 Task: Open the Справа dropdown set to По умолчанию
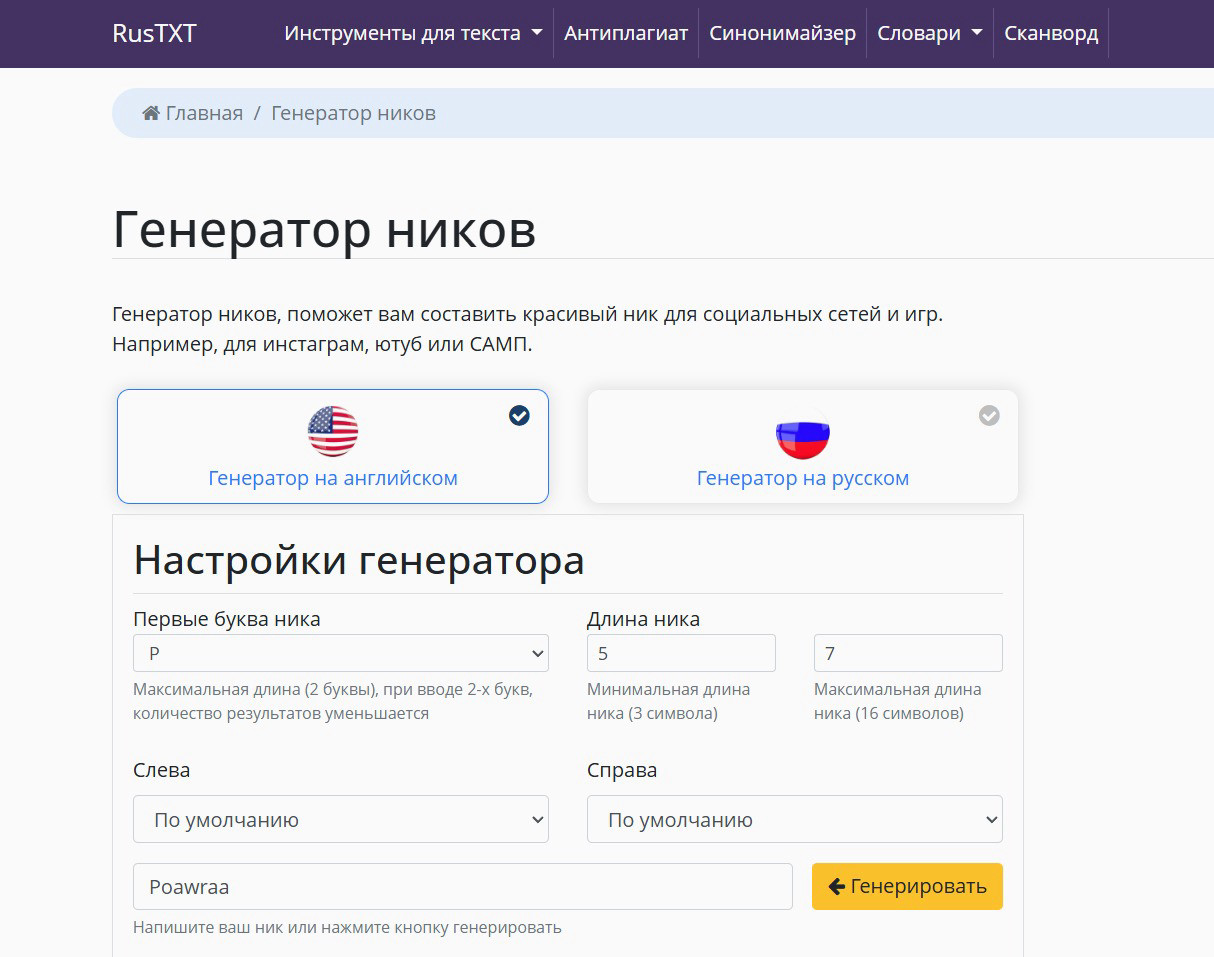[x=794, y=819]
